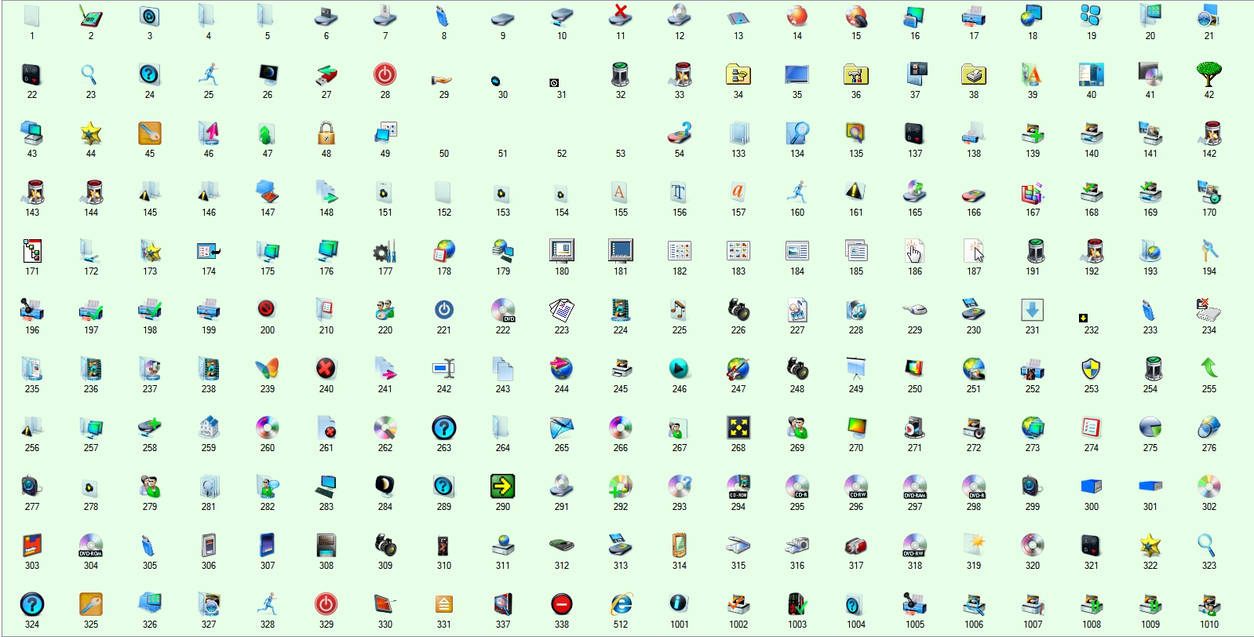
Task: Choose the DVD disc icon numbered 222
Action: (x=503, y=310)
